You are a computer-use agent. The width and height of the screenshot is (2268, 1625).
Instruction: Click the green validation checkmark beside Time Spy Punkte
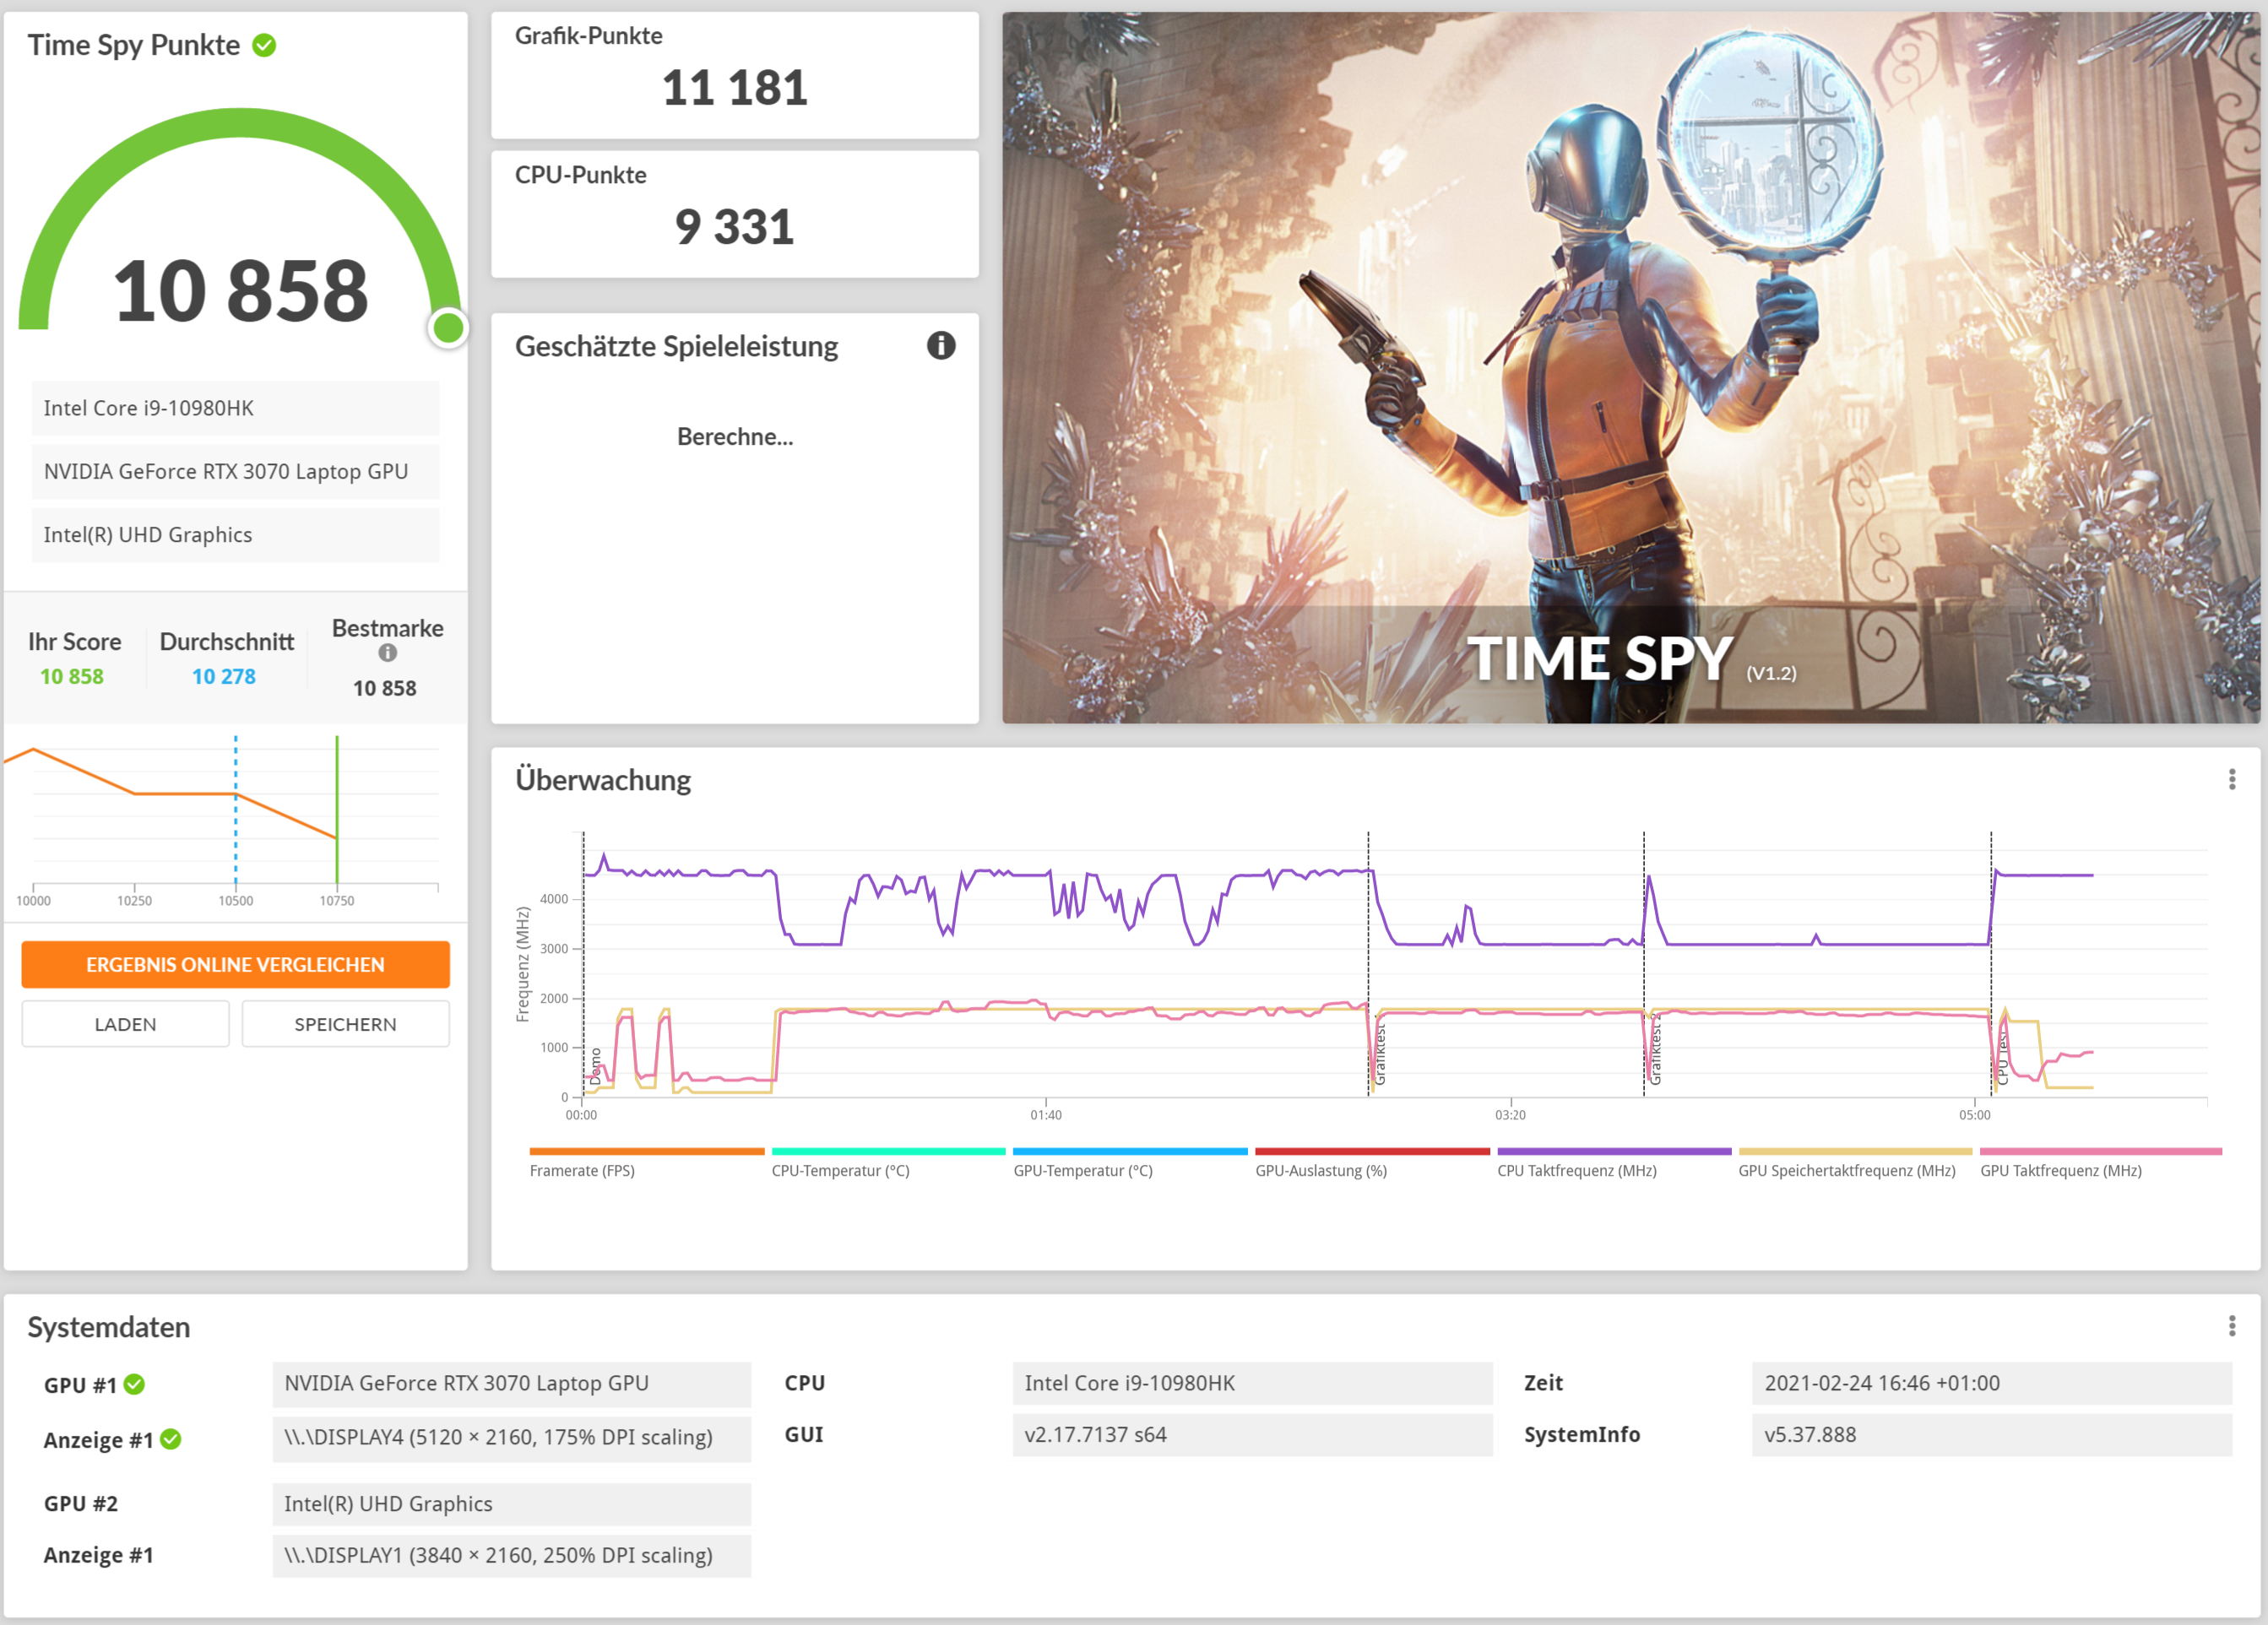pos(264,45)
